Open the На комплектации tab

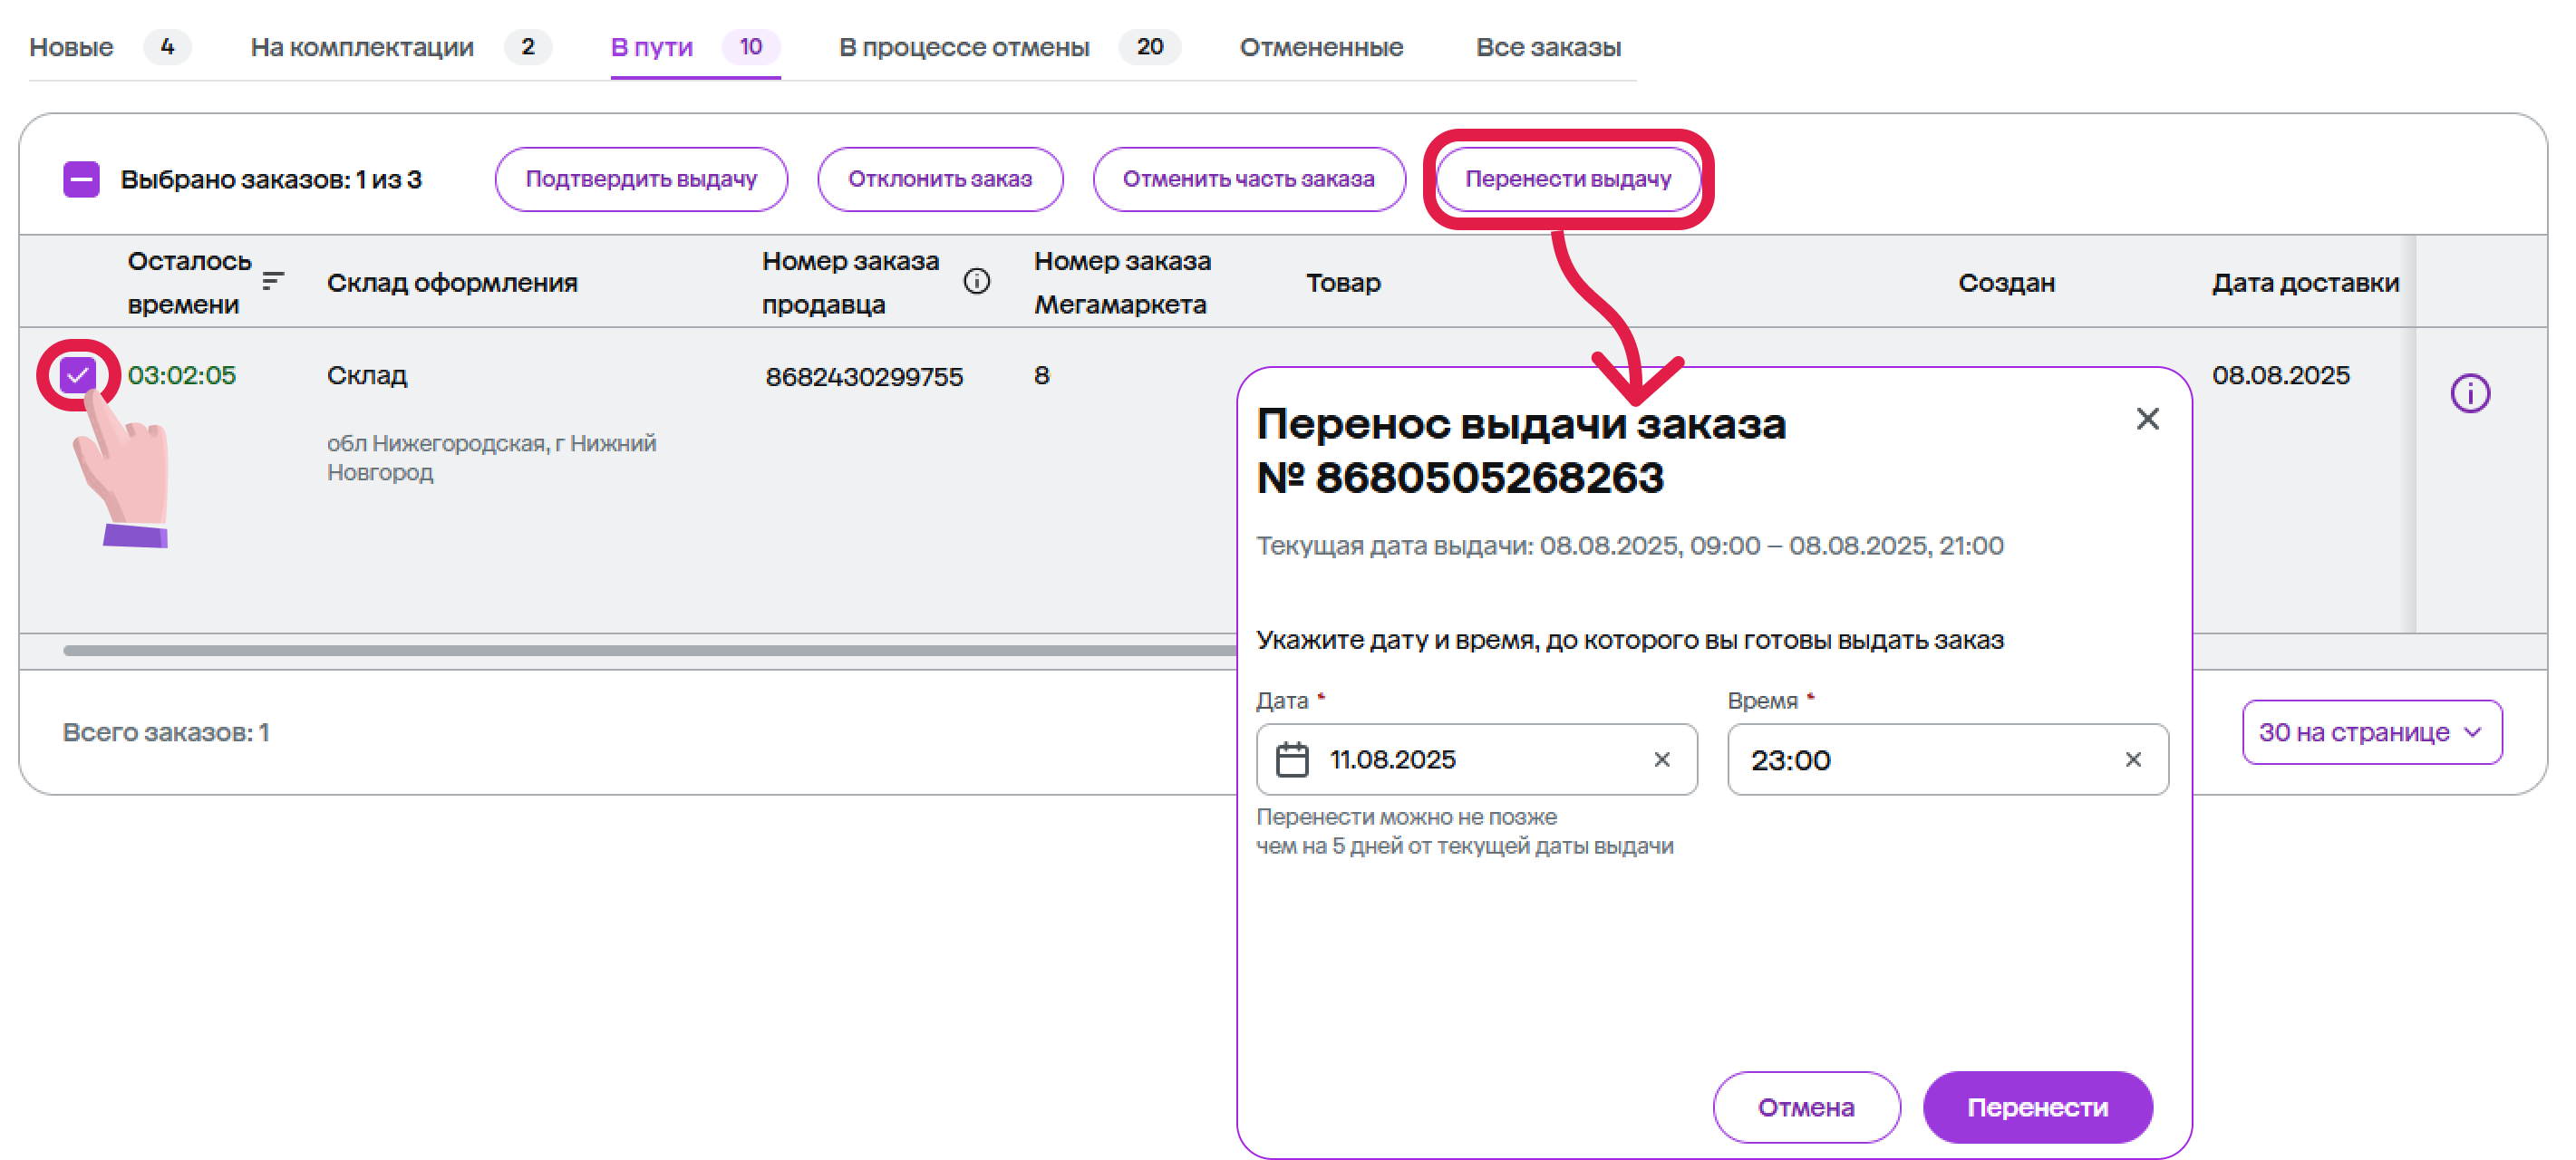pyautogui.click(x=362, y=47)
